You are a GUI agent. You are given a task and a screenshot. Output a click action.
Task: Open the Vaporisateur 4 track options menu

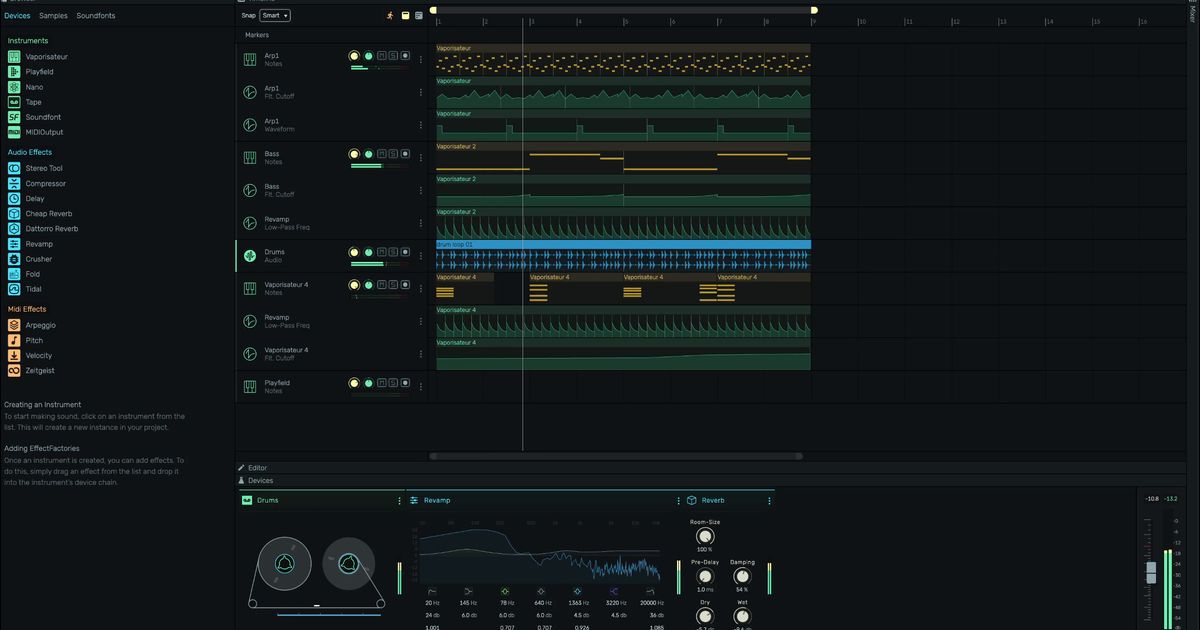[420, 289]
